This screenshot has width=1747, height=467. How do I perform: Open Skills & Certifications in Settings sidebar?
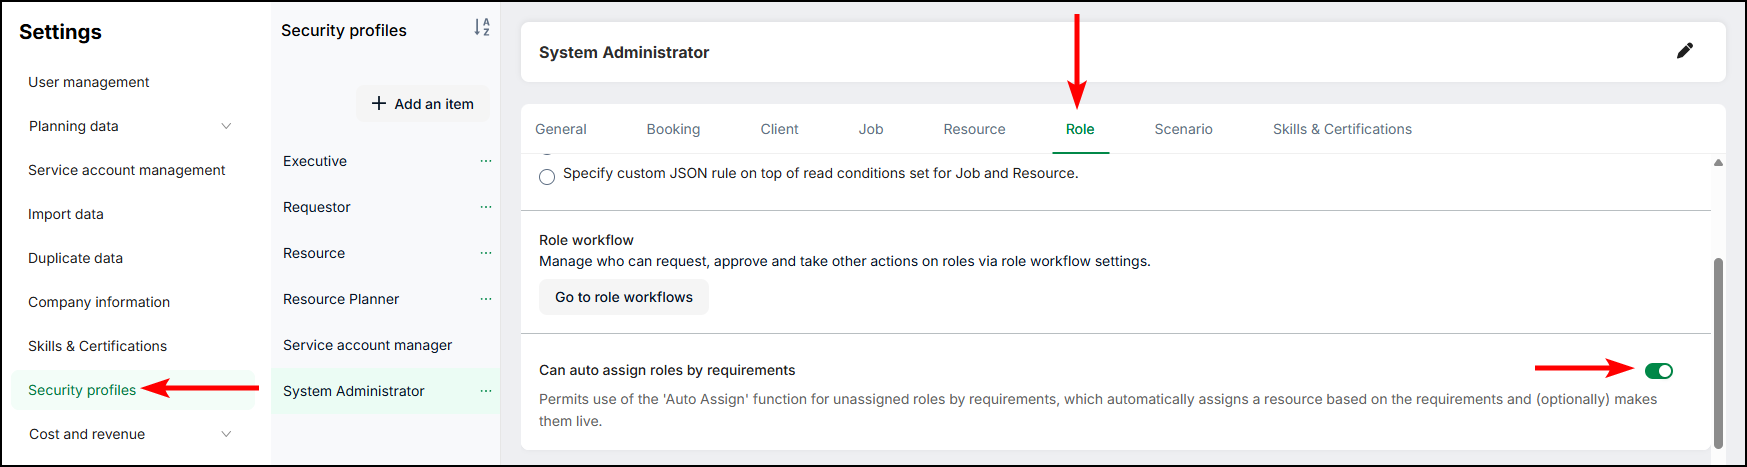(98, 346)
